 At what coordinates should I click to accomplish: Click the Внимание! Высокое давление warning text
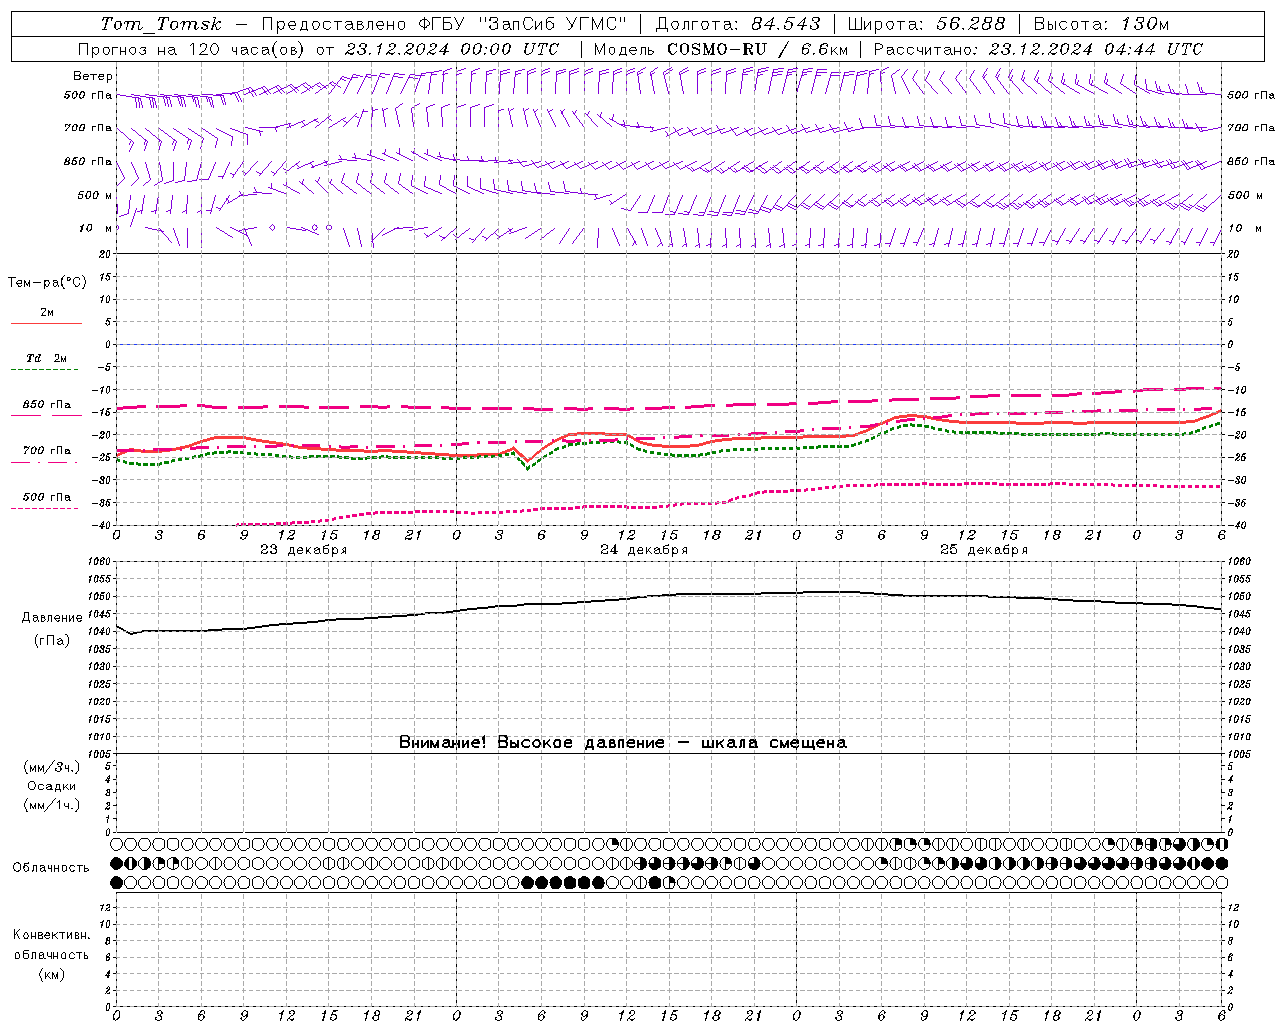(x=623, y=742)
